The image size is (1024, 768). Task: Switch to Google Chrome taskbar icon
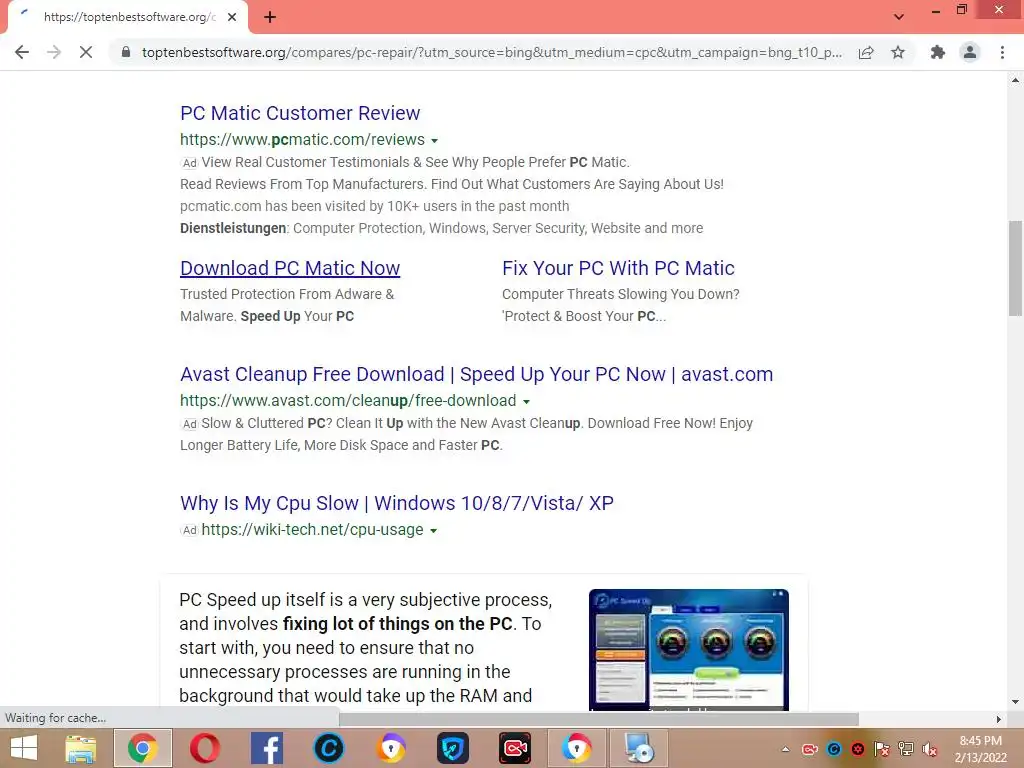[x=143, y=748]
